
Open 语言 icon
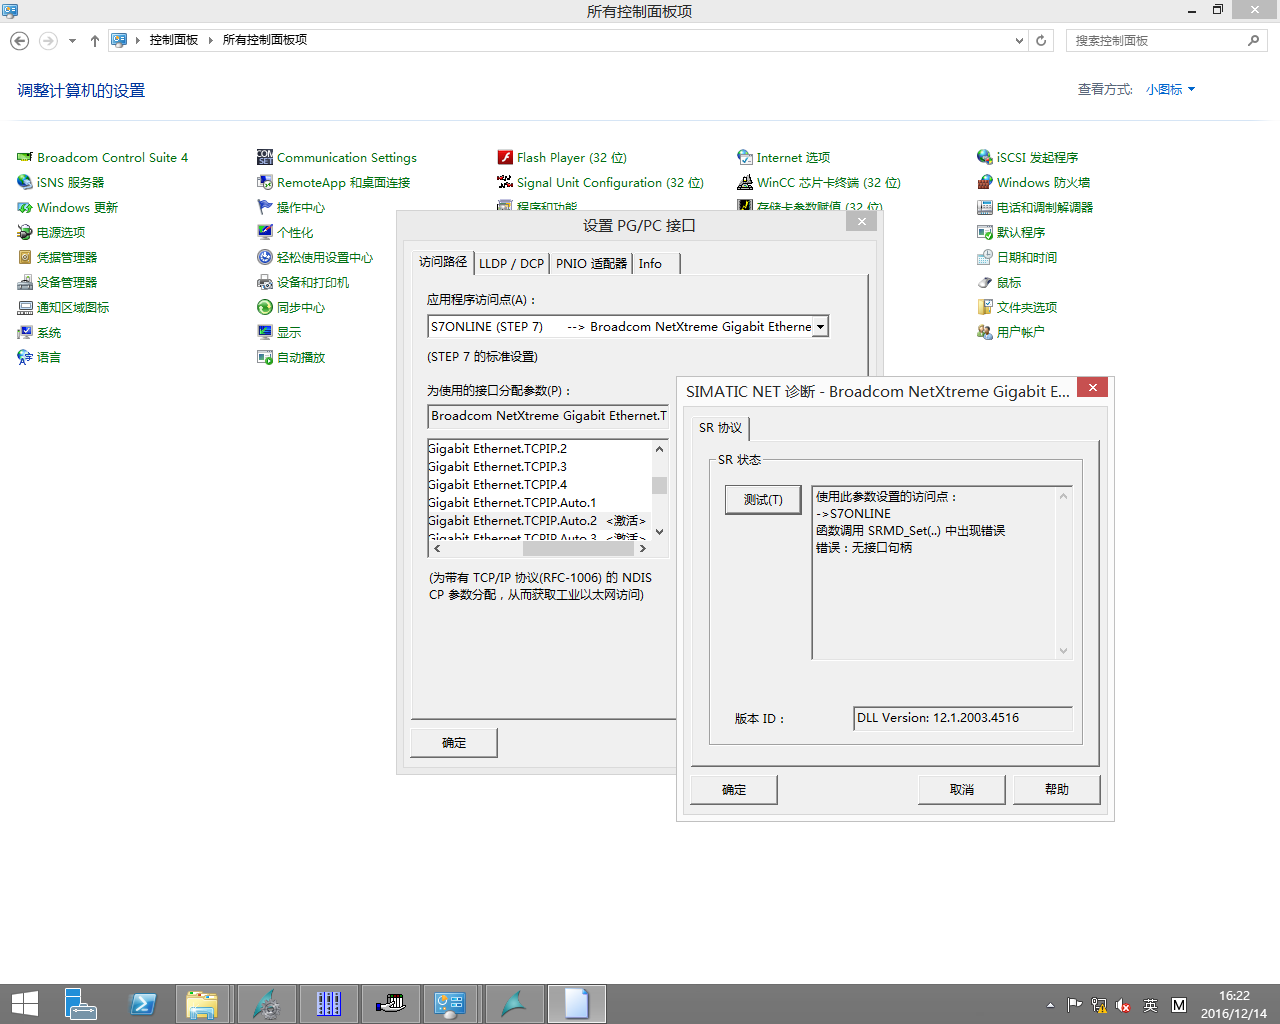25,358
